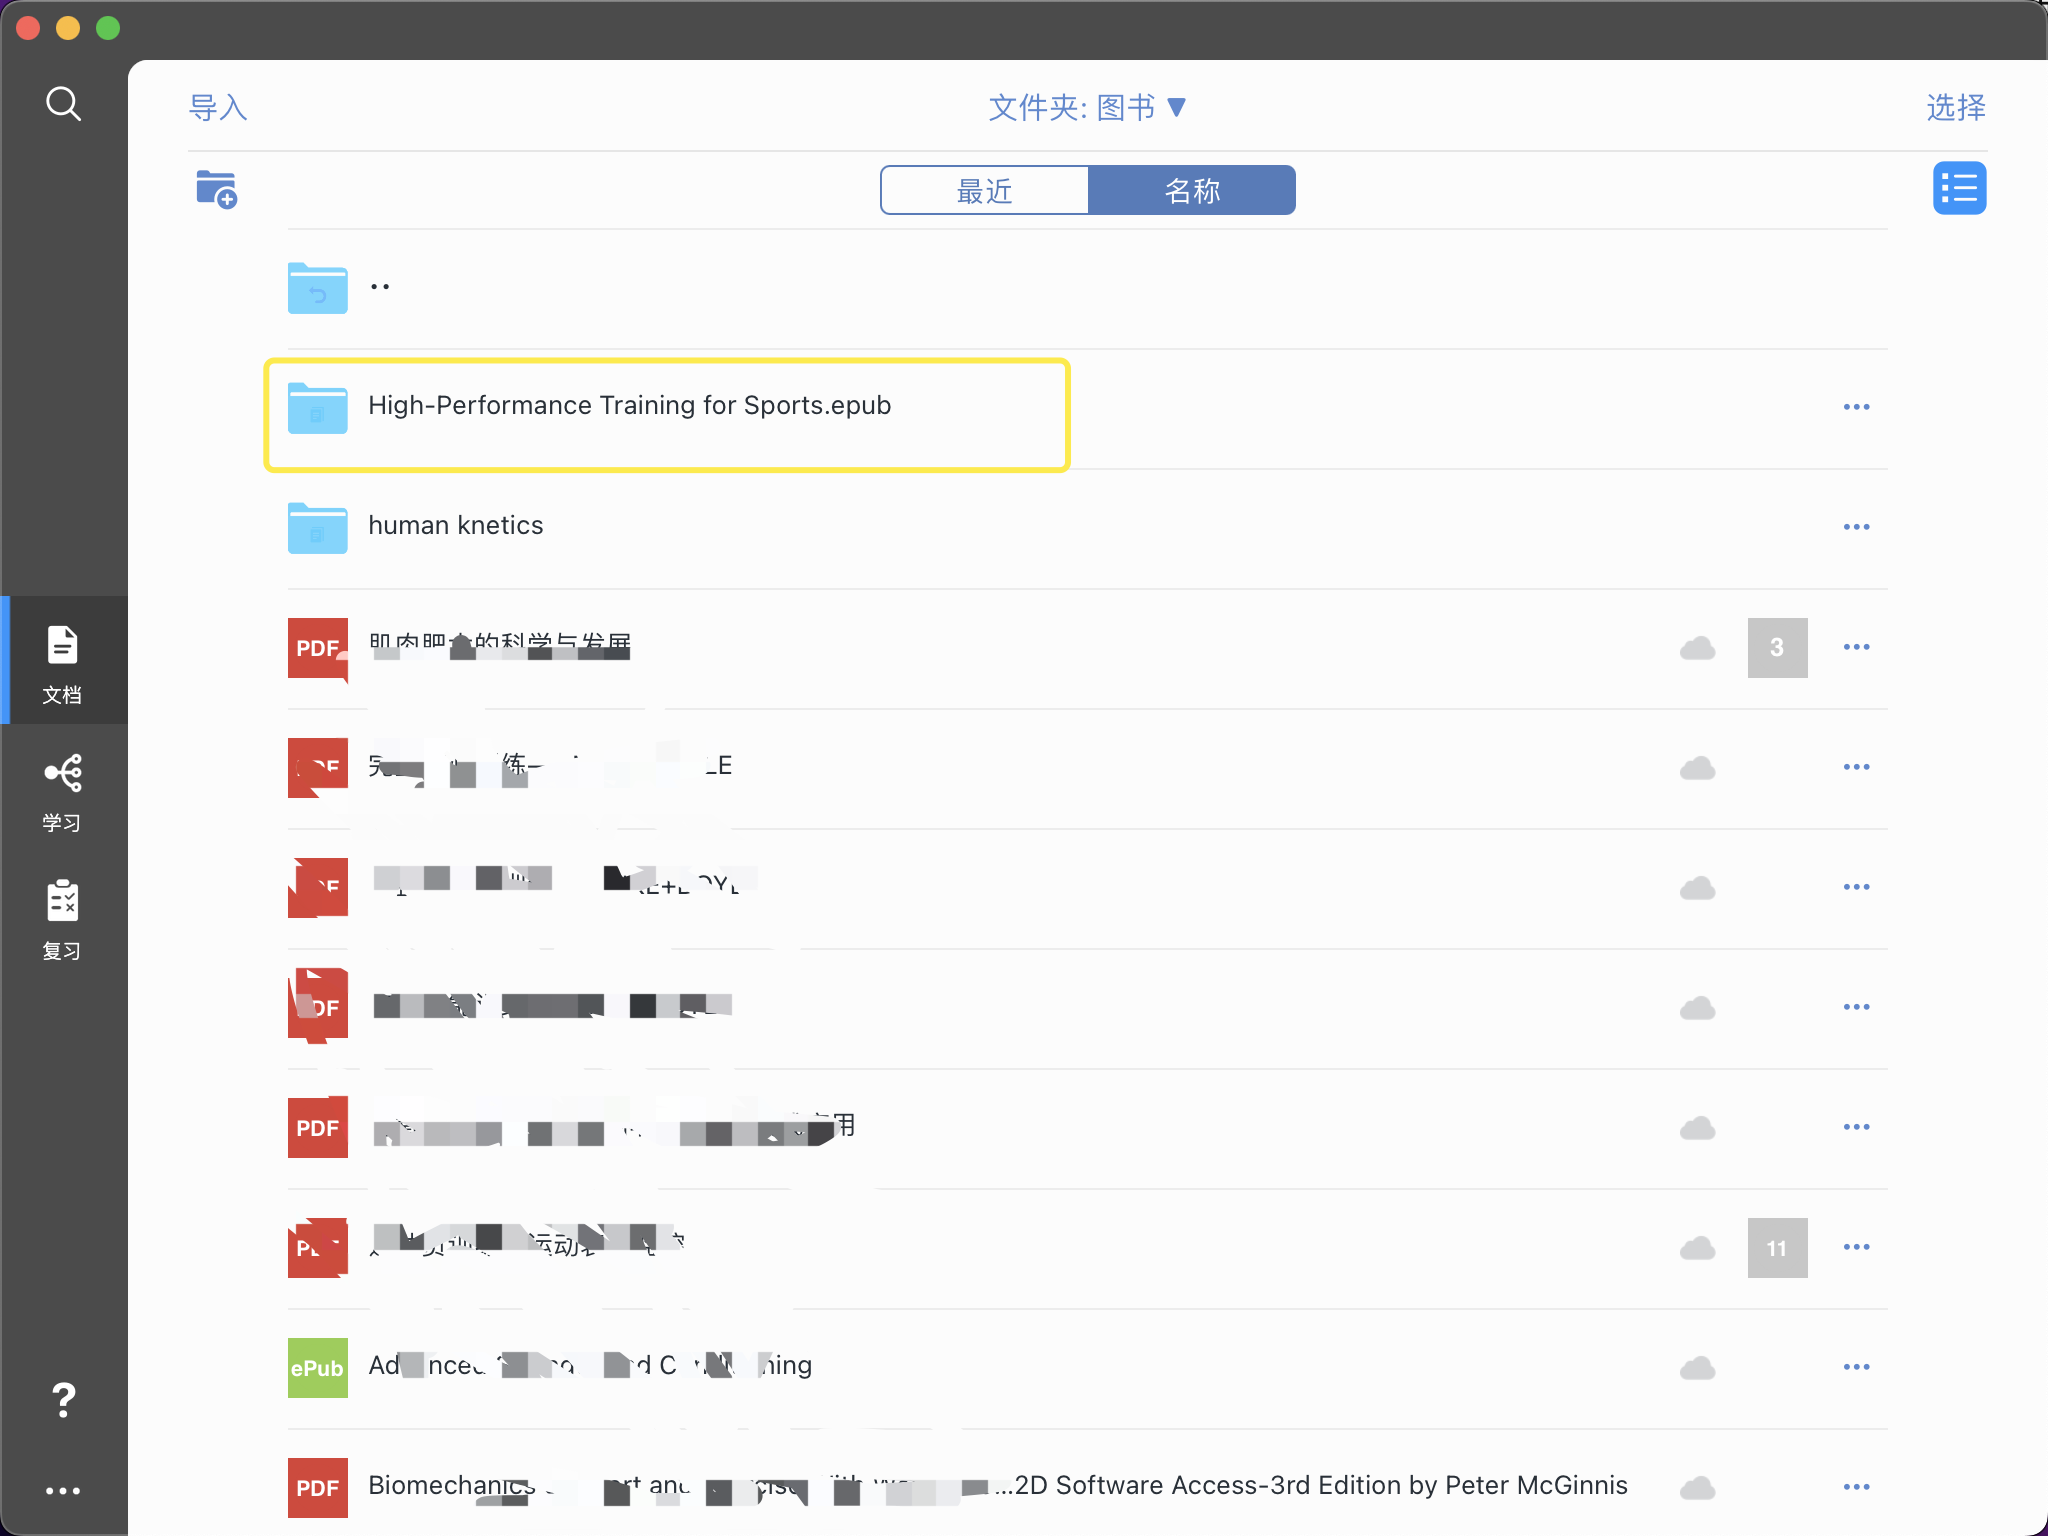The height and width of the screenshot is (1536, 2048).
Task: Click the badge showing 11
Action: 1777,1248
